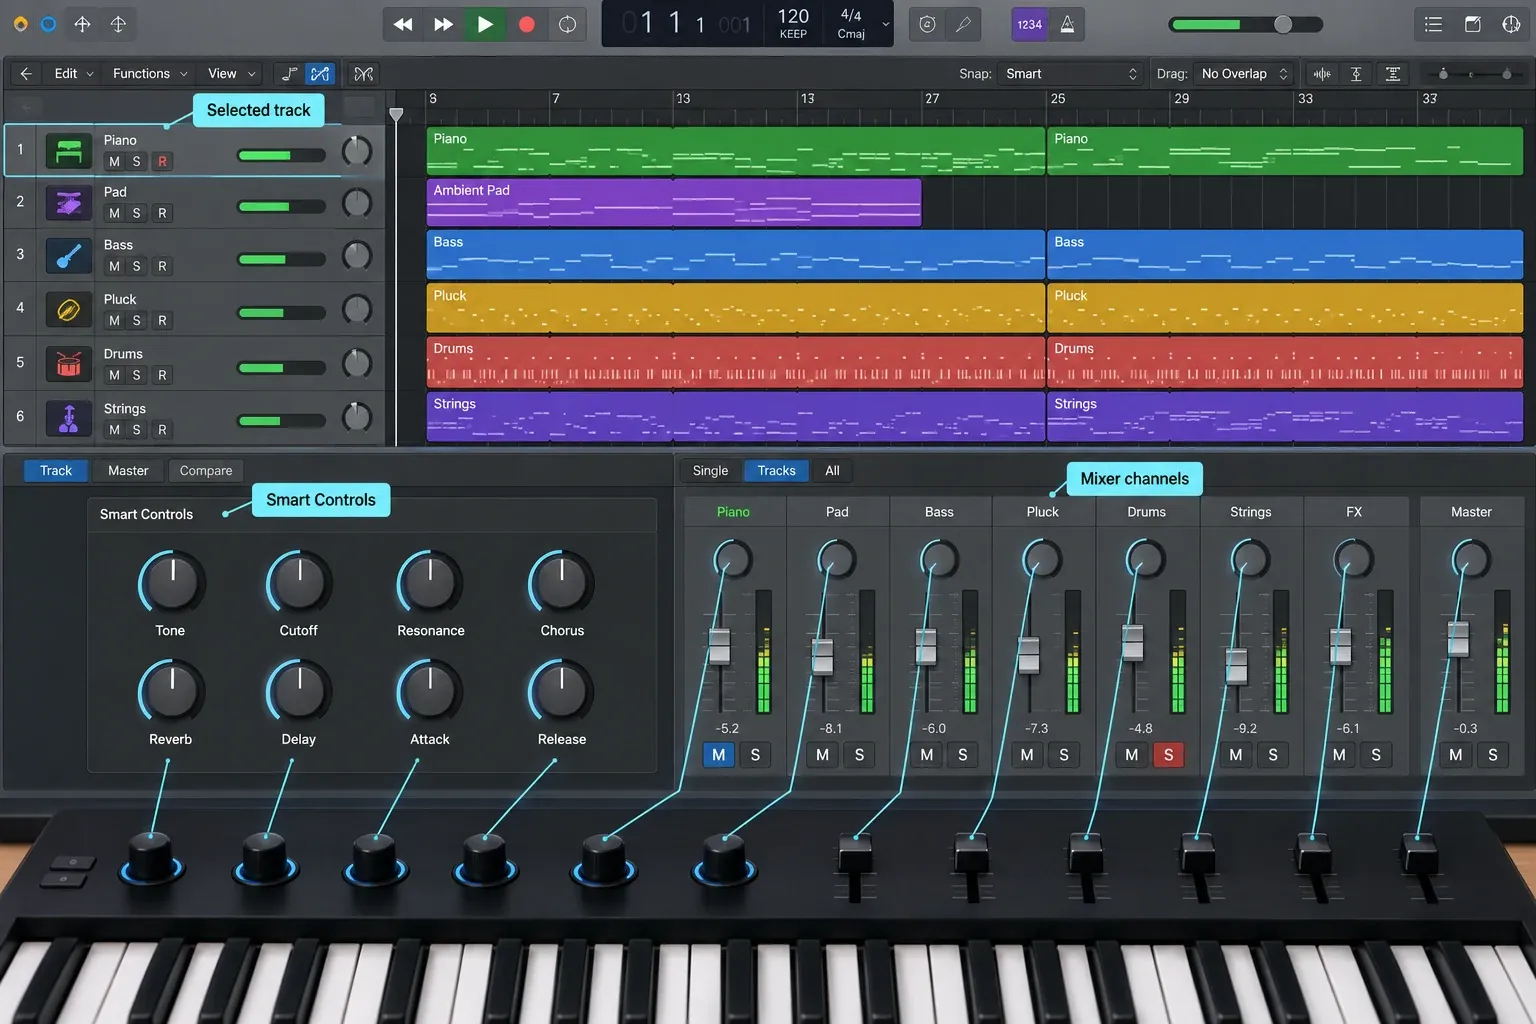Toggle the metronome icon
This screenshot has height=1024, width=1536.
click(1067, 24)
